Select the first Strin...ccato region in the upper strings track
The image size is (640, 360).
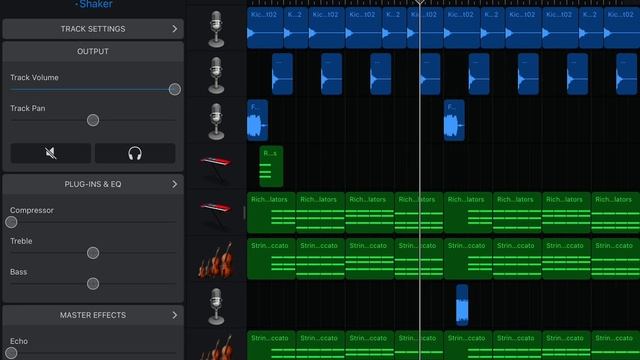(x=271, y=258)
